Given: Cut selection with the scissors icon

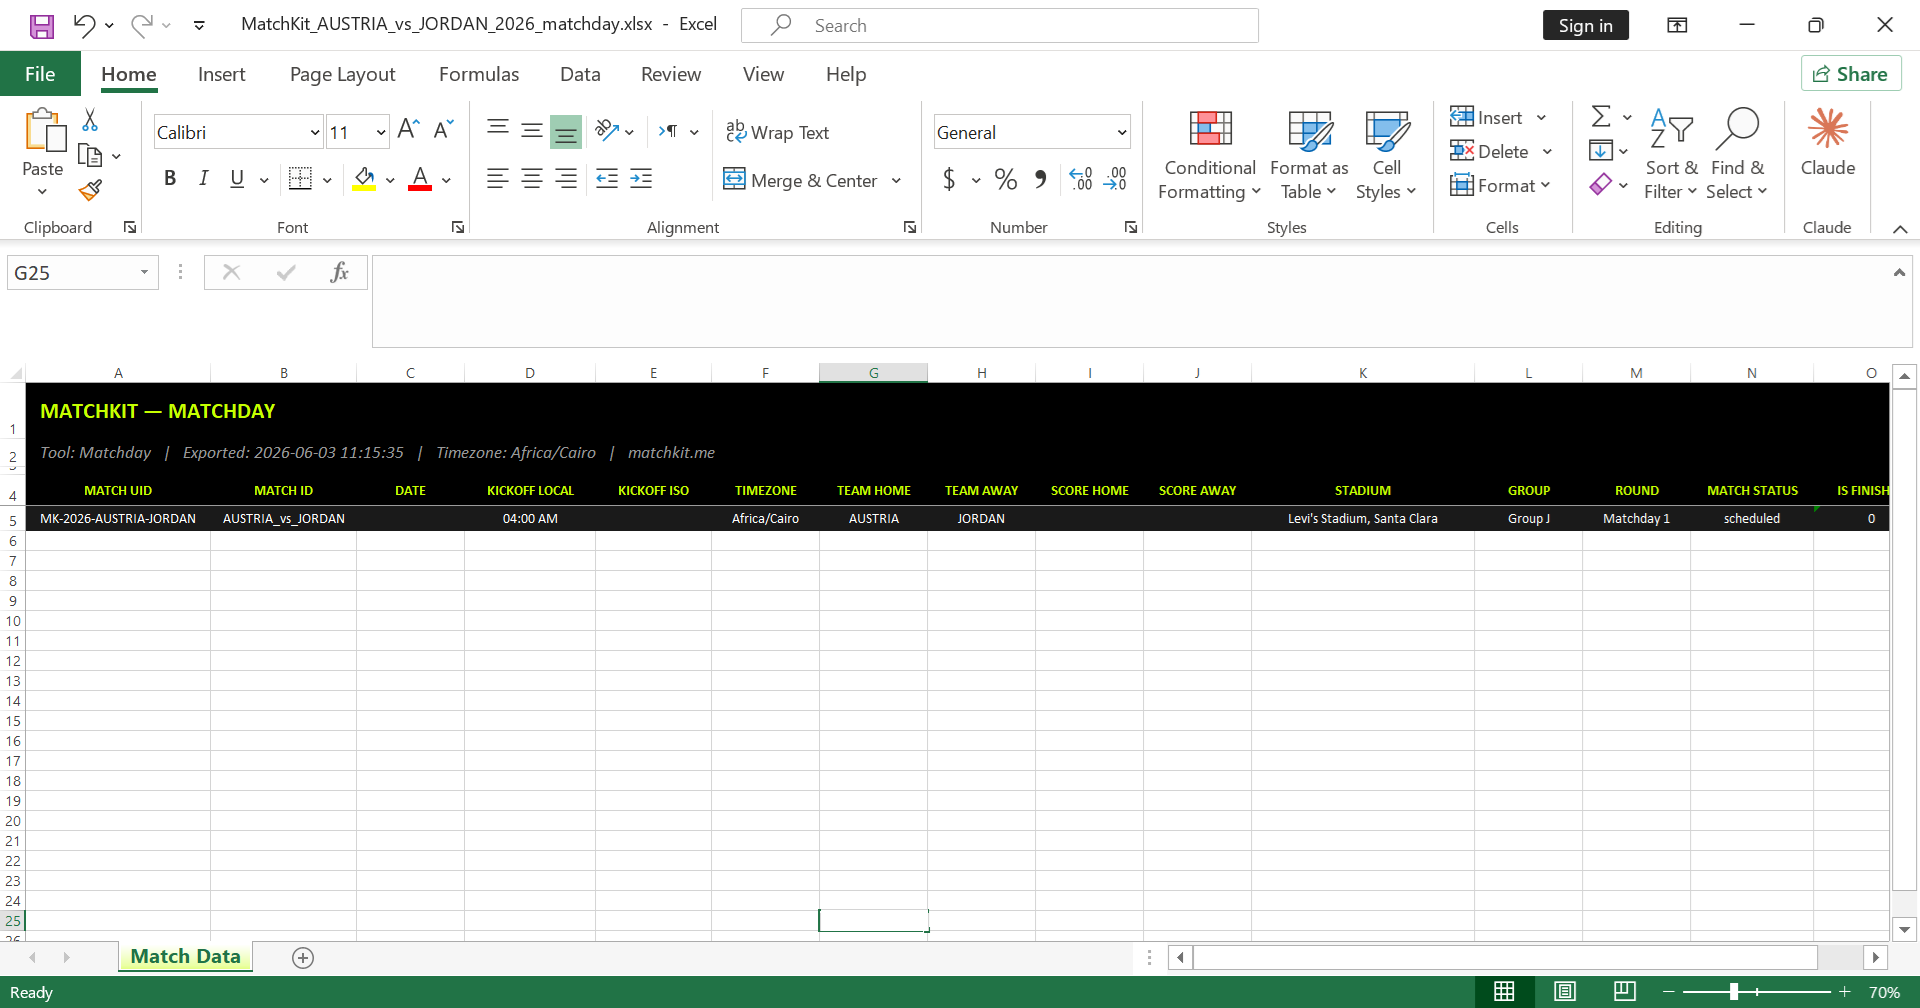Looking at the screenshot, I should pos(90,120).
